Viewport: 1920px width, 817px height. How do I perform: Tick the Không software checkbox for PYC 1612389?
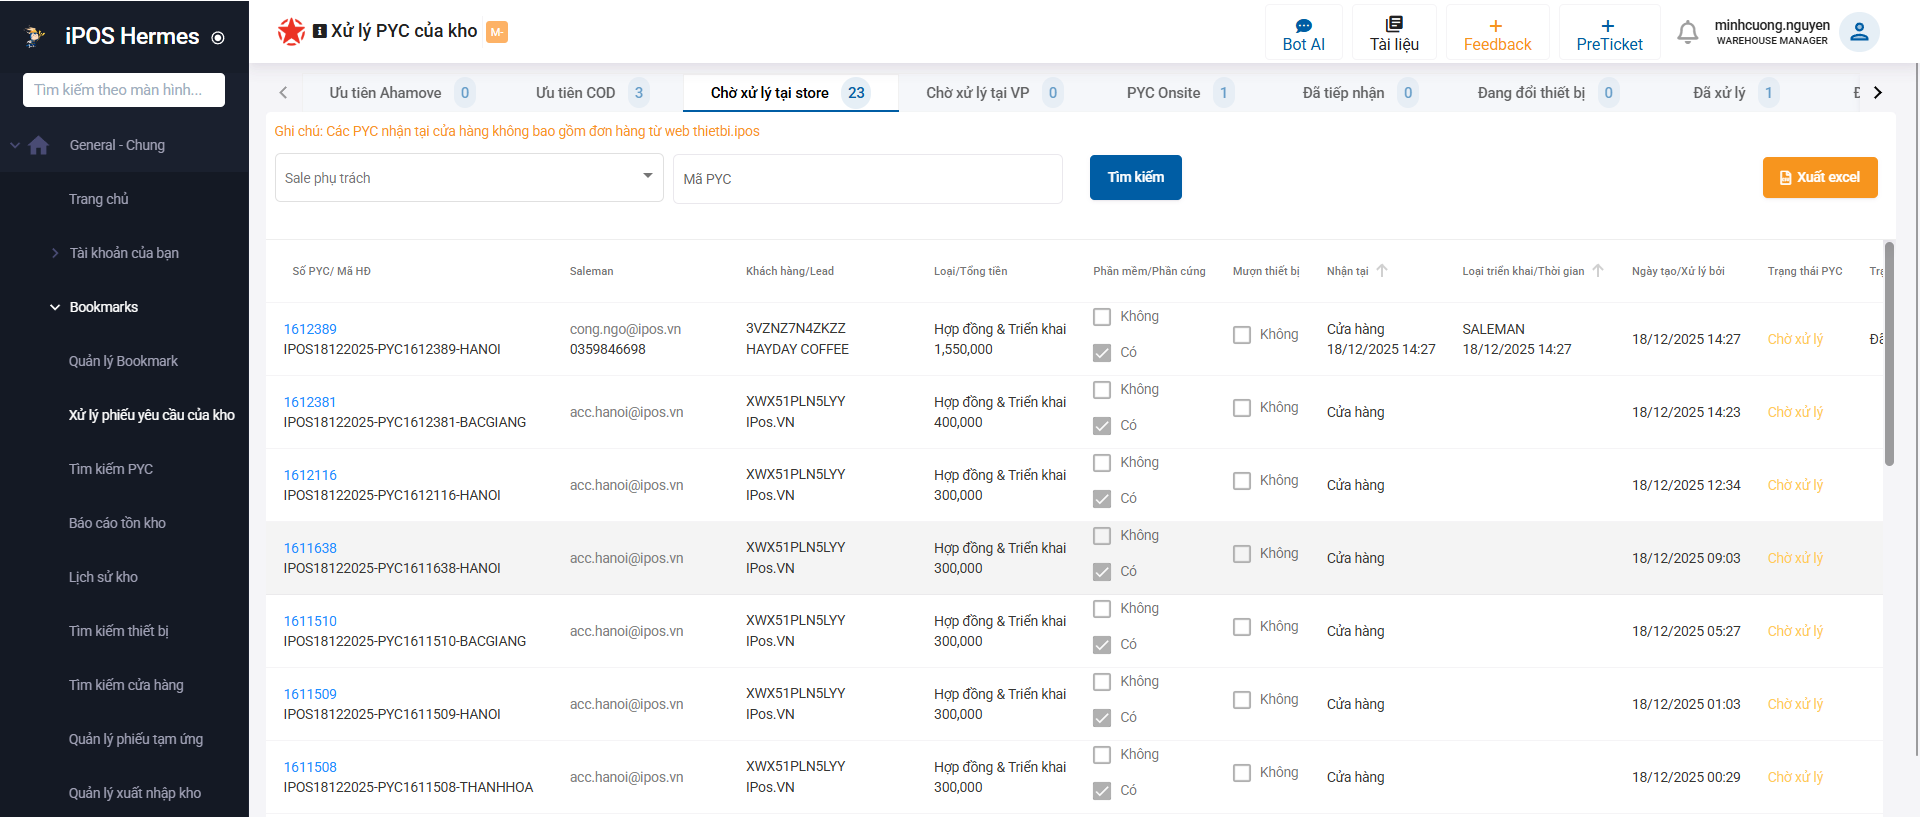tap(1102, 317)
